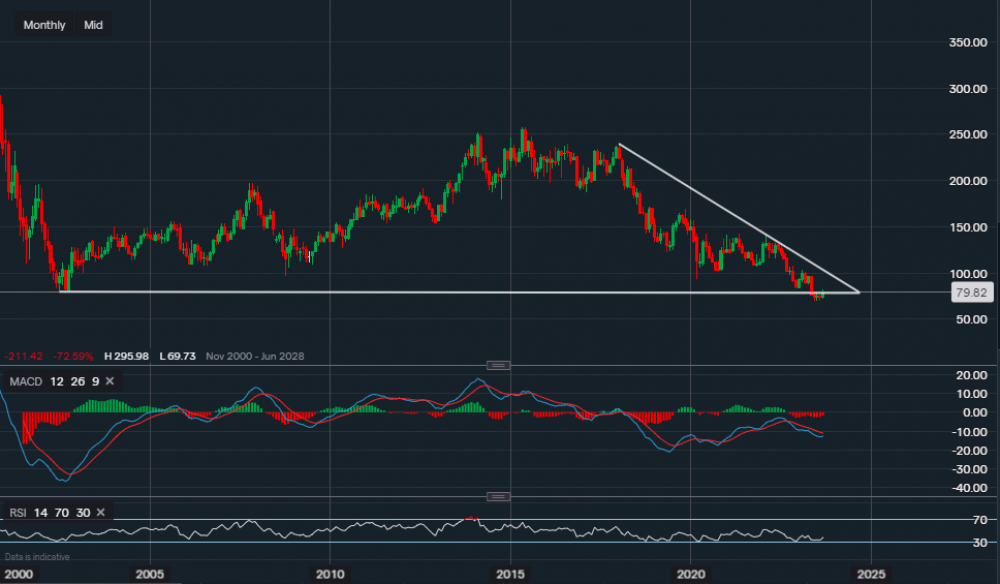The width and height of the screenshot is (1000, 584).
Task: Click the resize handle above the MACD panel
Action: tap(498, 365)
